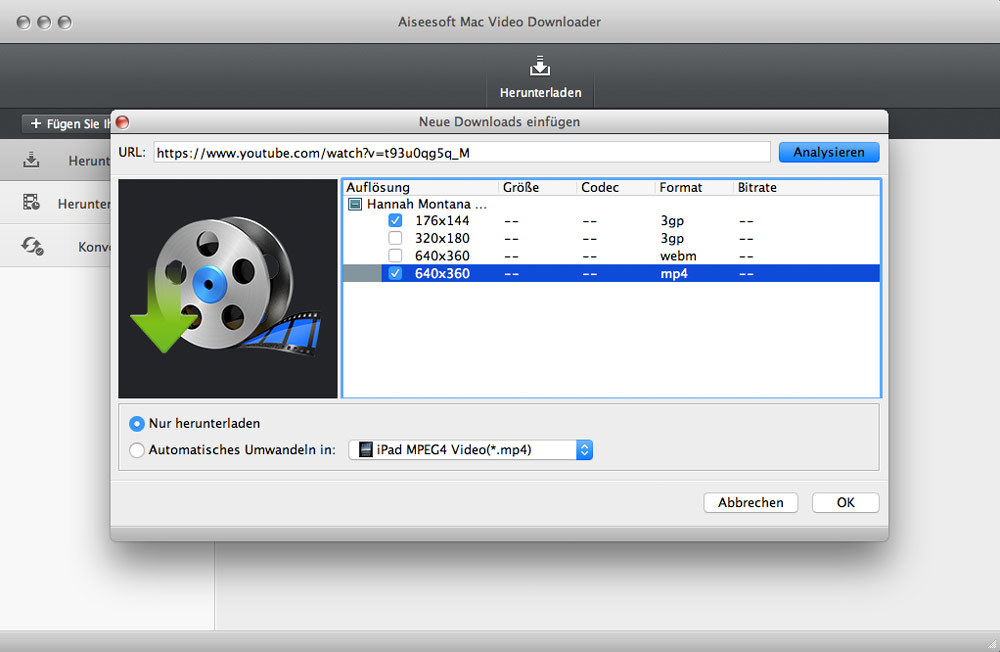Click the 320x180 resolution text
Screen dimensions: 1000x652
[x=442, y=239]
